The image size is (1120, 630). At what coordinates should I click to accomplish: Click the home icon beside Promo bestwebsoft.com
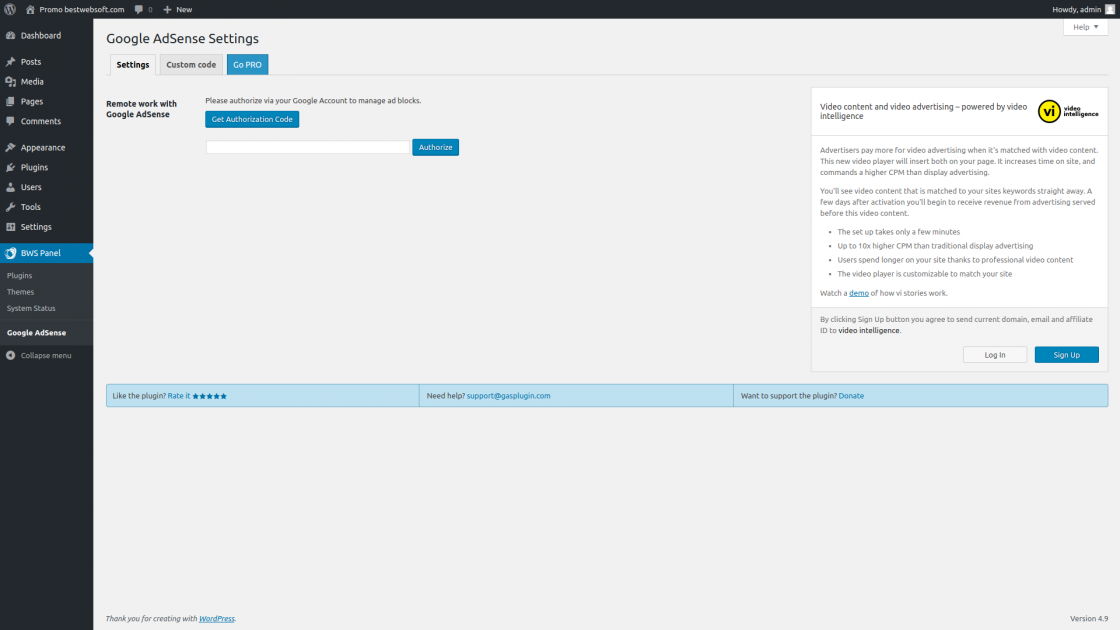[x=30, y=9]
